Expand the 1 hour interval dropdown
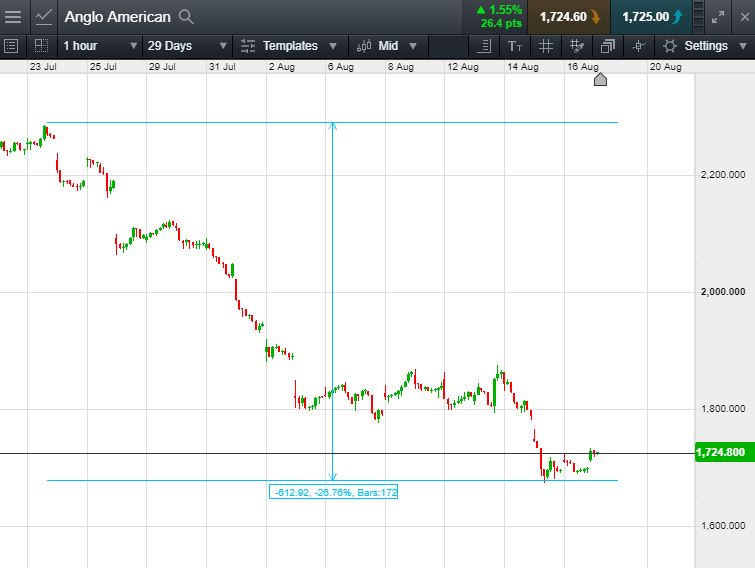 [x=100, y=46]
